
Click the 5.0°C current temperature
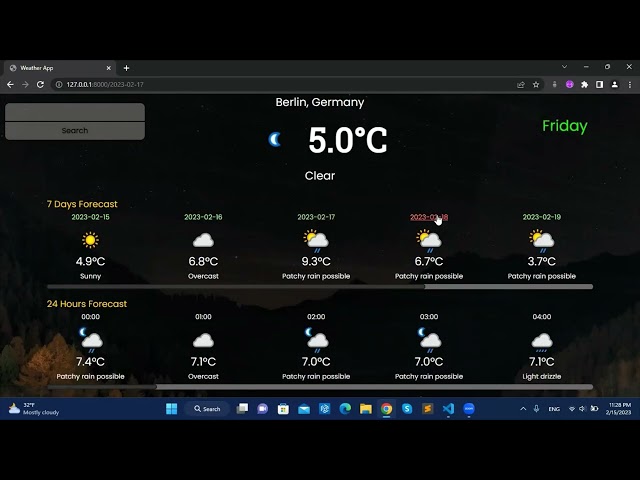pyautogui.click(x=348, y=140)
